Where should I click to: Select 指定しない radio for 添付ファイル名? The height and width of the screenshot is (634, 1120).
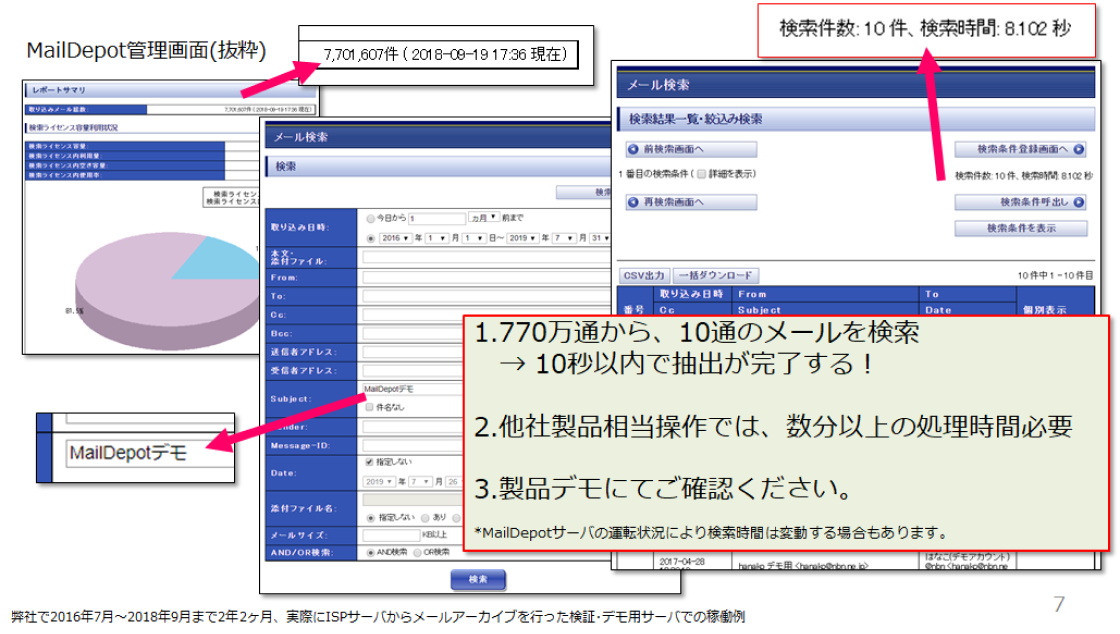coord(371,518)
